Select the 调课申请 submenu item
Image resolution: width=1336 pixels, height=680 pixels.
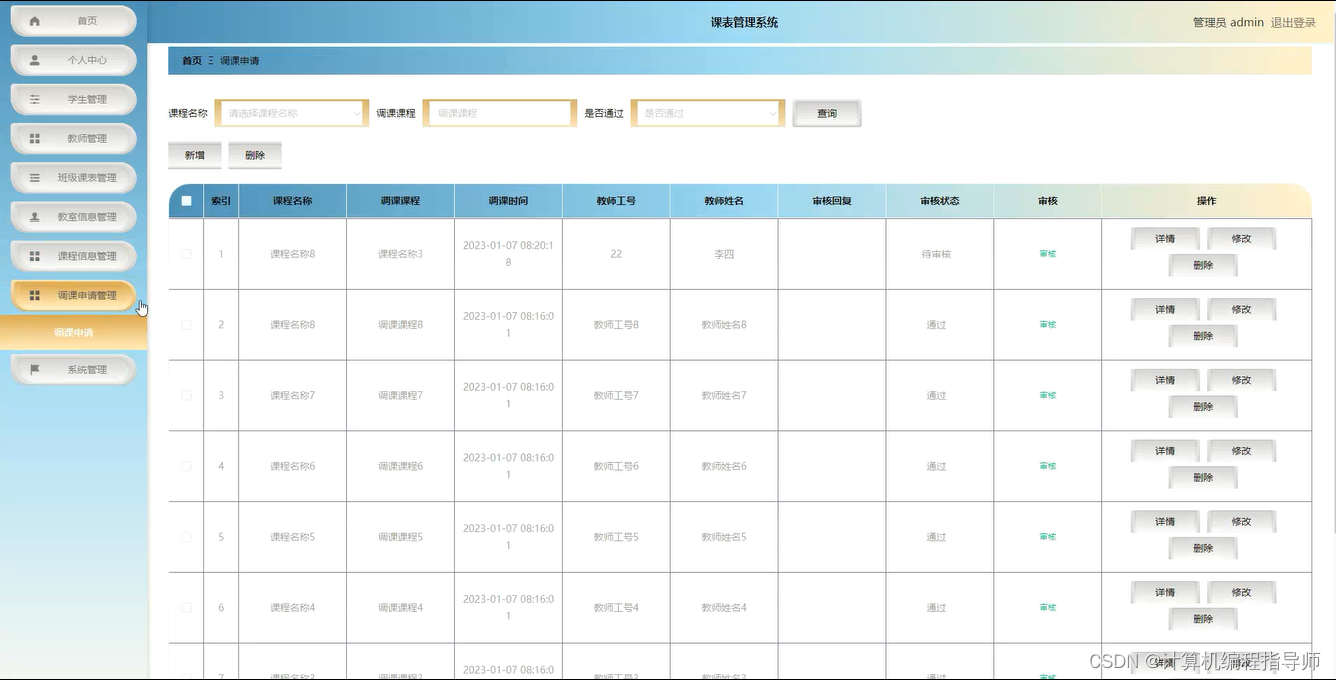point(74,332)
